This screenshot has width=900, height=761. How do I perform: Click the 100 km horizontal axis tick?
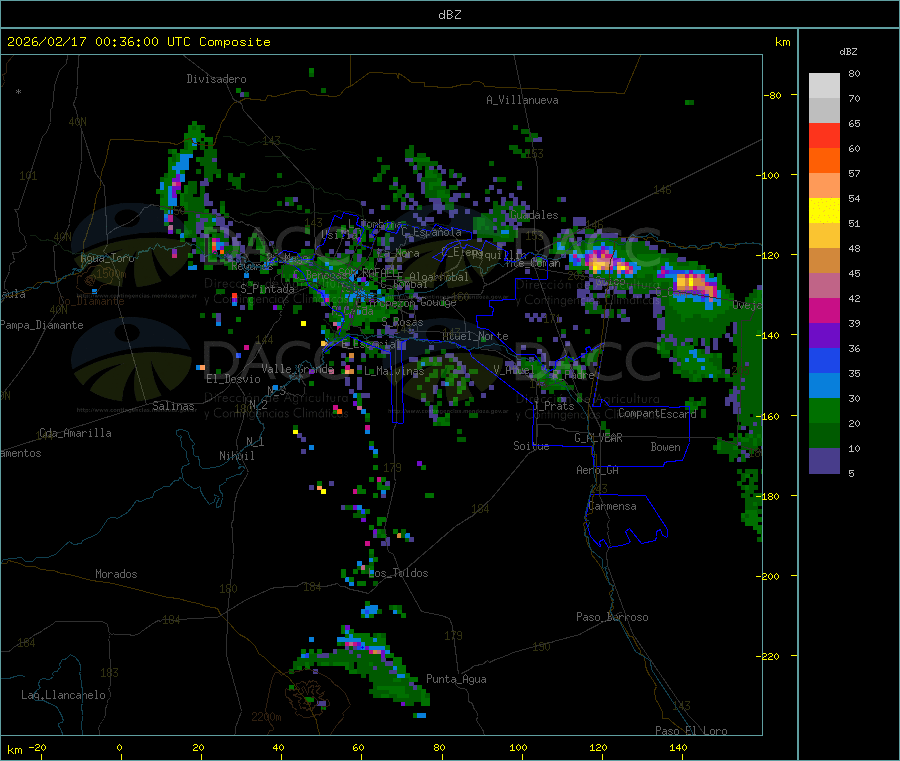pyautogui.click(x=518, y=748)
